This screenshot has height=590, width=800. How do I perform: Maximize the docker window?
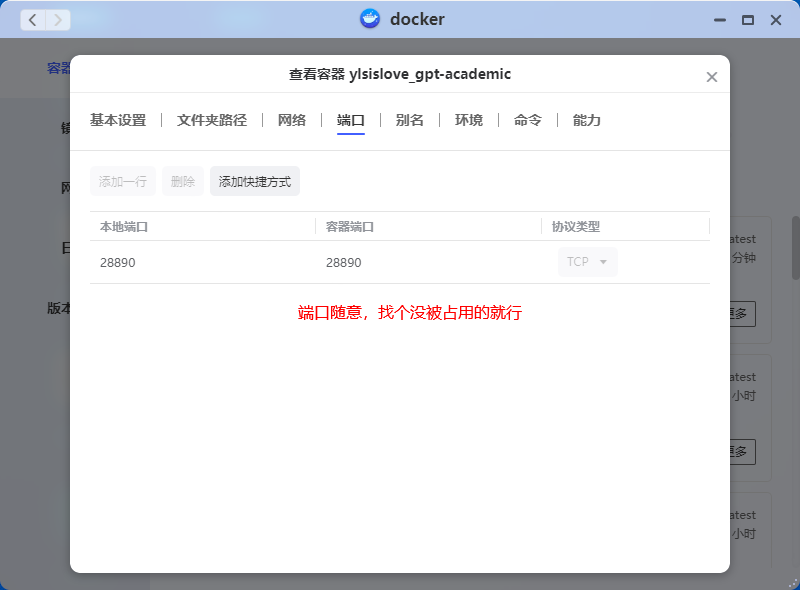(x=747, y=20)
